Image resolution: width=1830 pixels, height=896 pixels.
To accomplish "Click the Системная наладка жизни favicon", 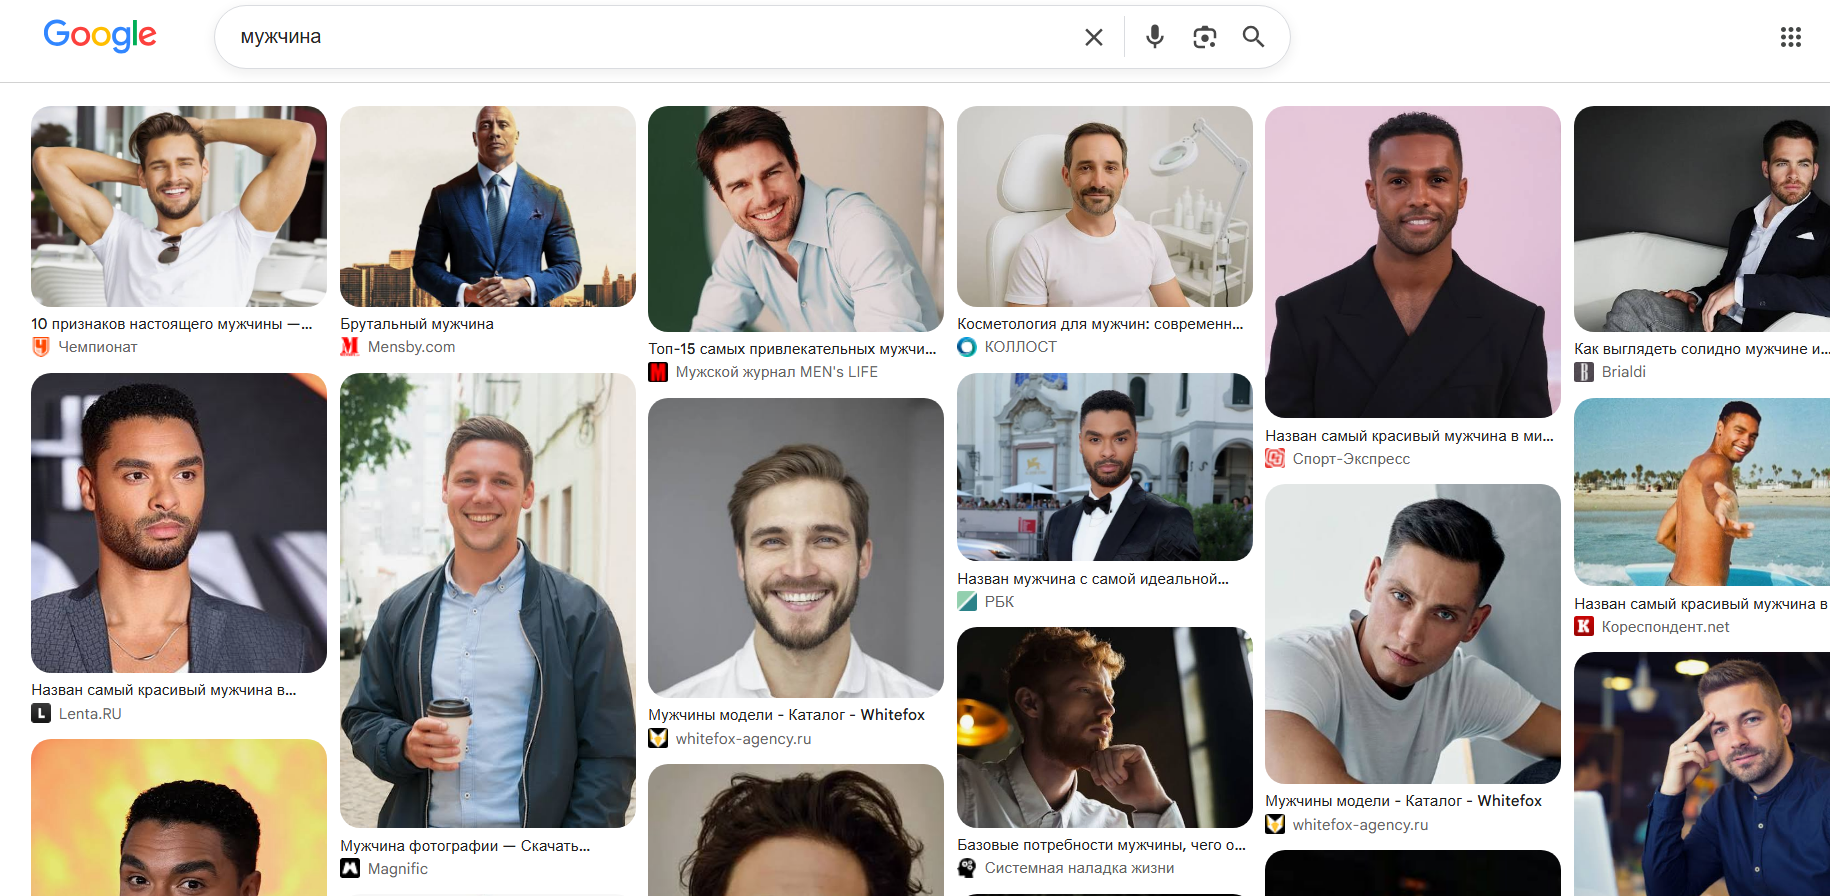I will [967, 868].
